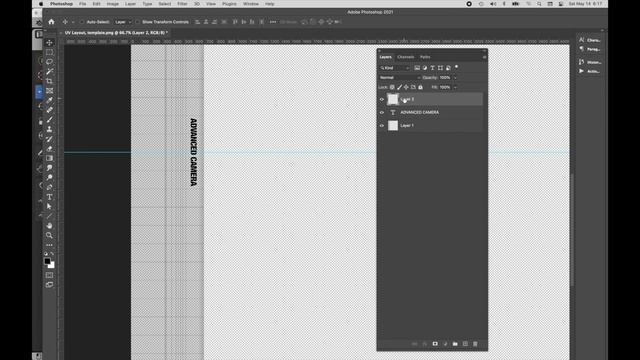Select the Healing Brush tool
The height and width of the screenshot is (360, 640).
coord(49,110)
